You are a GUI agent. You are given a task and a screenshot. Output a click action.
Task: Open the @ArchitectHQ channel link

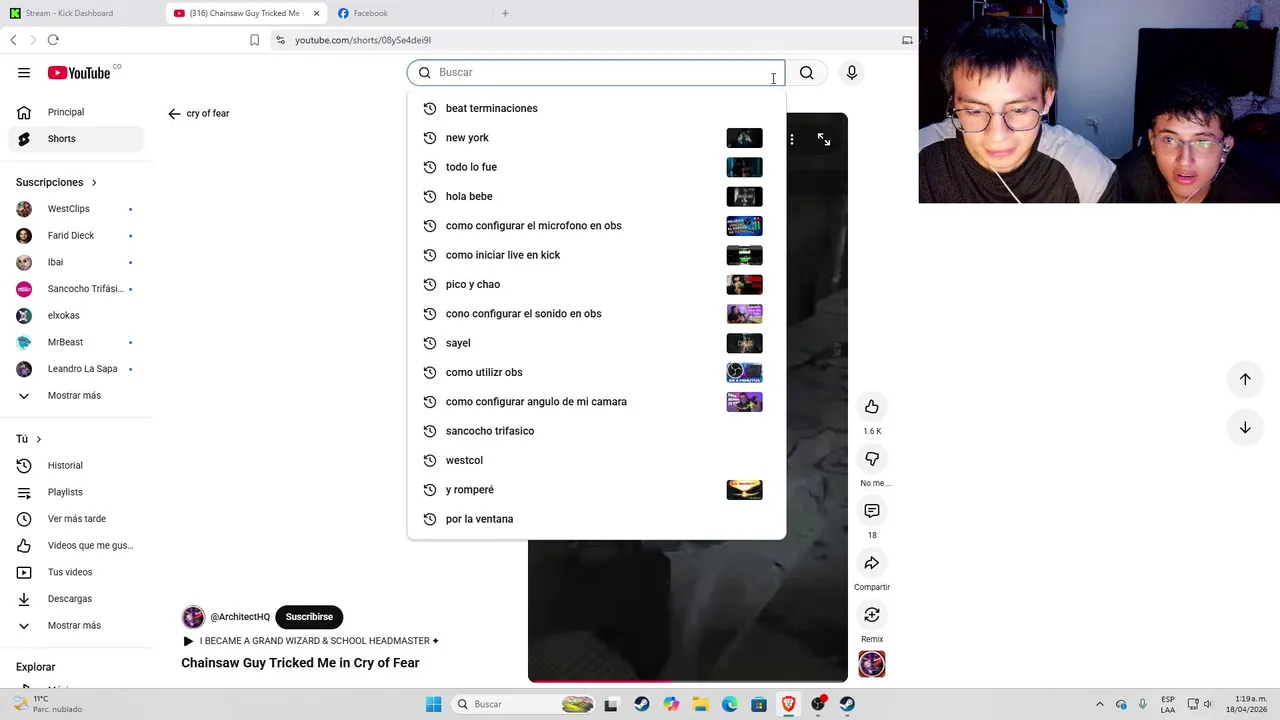click(240, 617)
